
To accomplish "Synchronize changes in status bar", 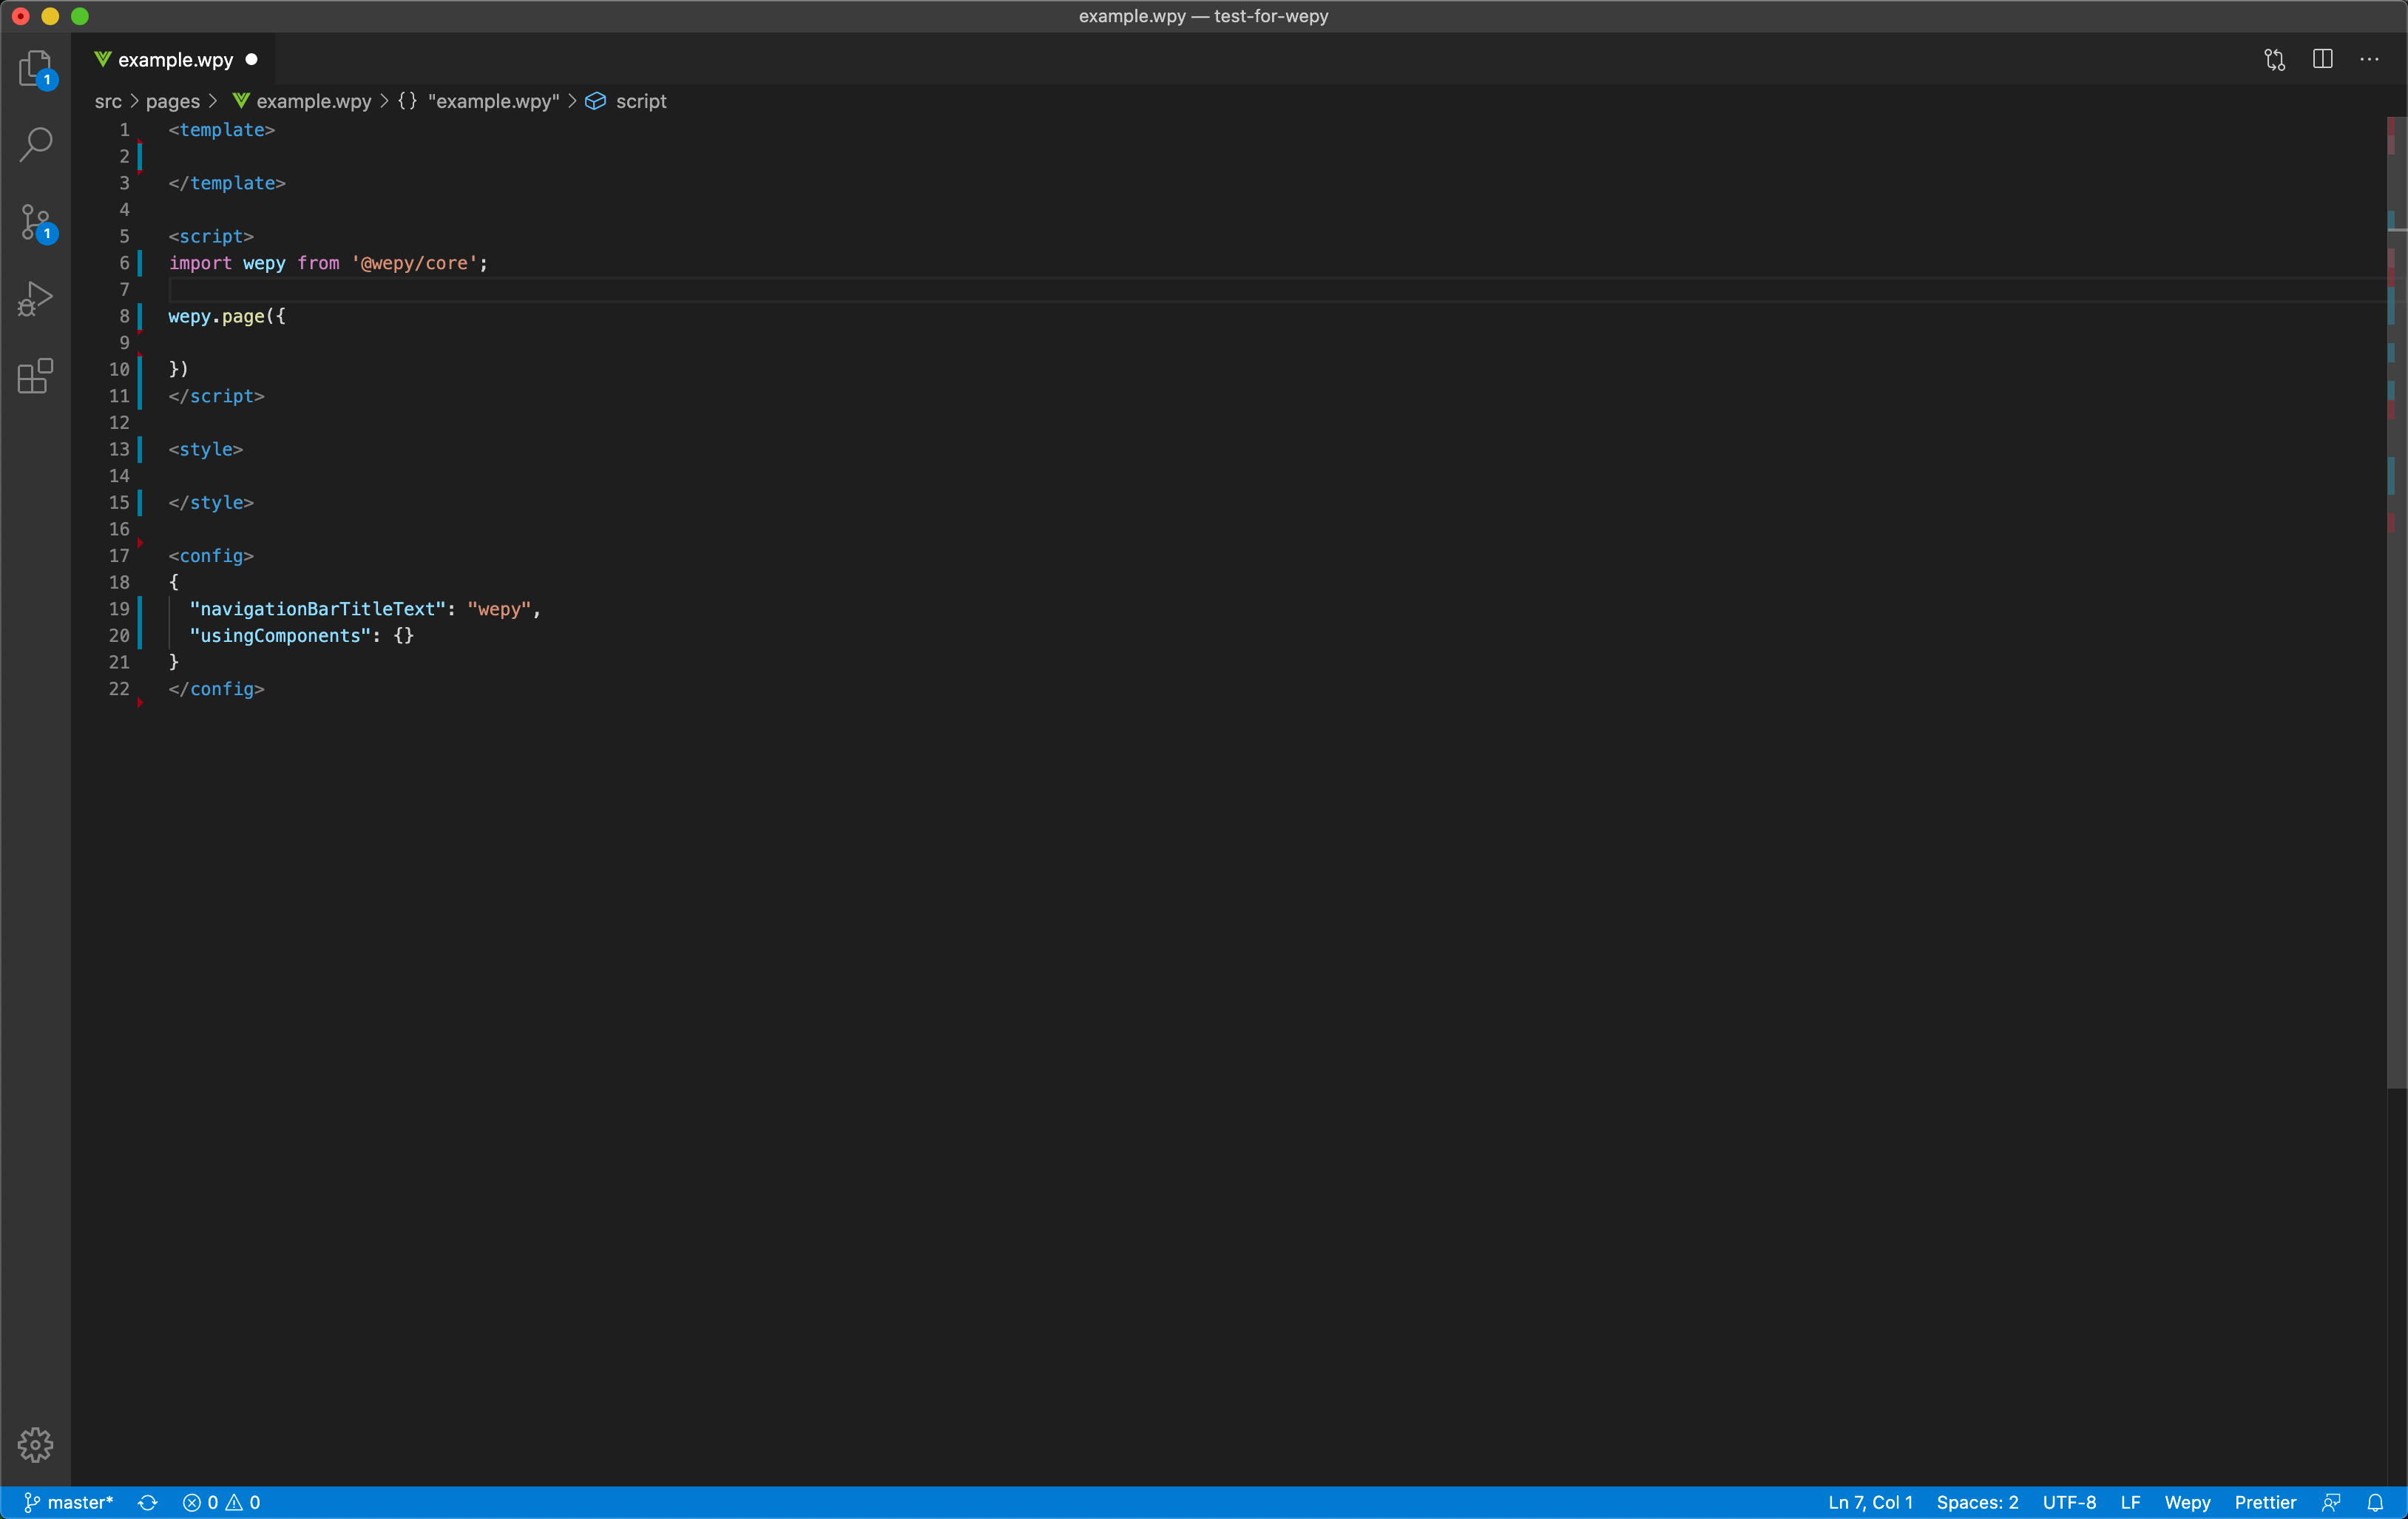I will (x=148, y=1502).
